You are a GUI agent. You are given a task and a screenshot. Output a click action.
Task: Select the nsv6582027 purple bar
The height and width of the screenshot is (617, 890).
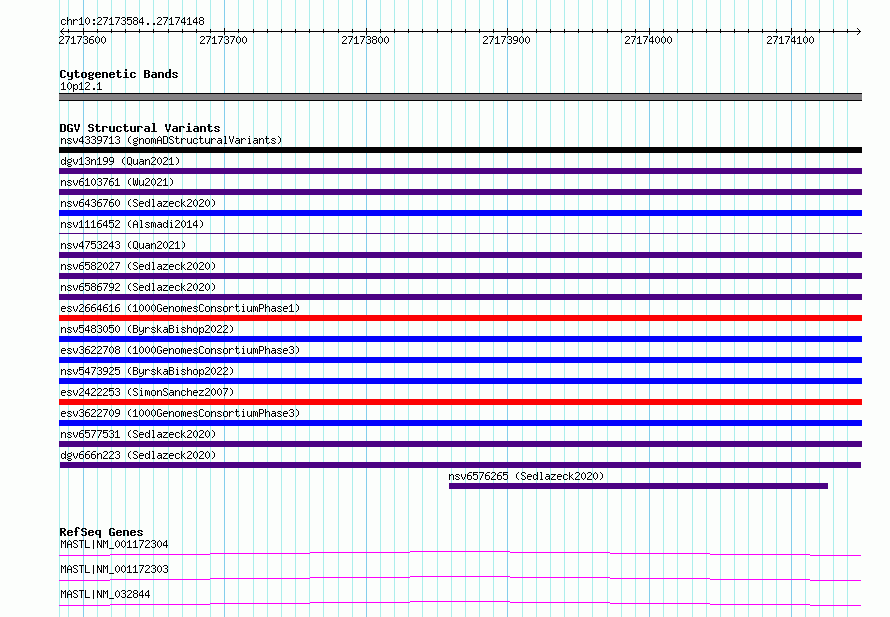460,276
